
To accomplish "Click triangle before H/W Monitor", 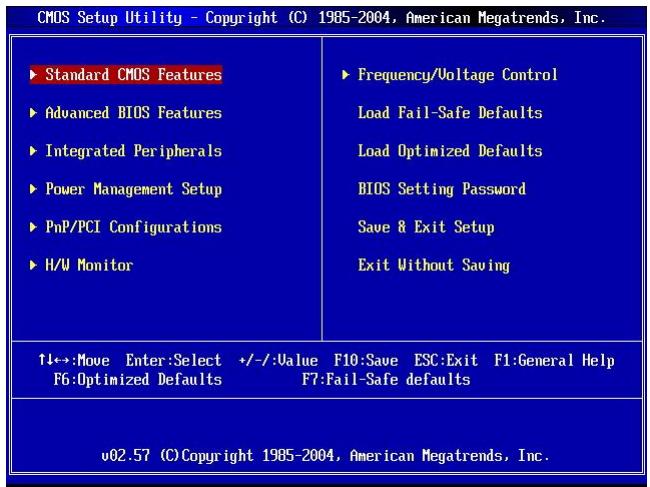I will point(34,265).
